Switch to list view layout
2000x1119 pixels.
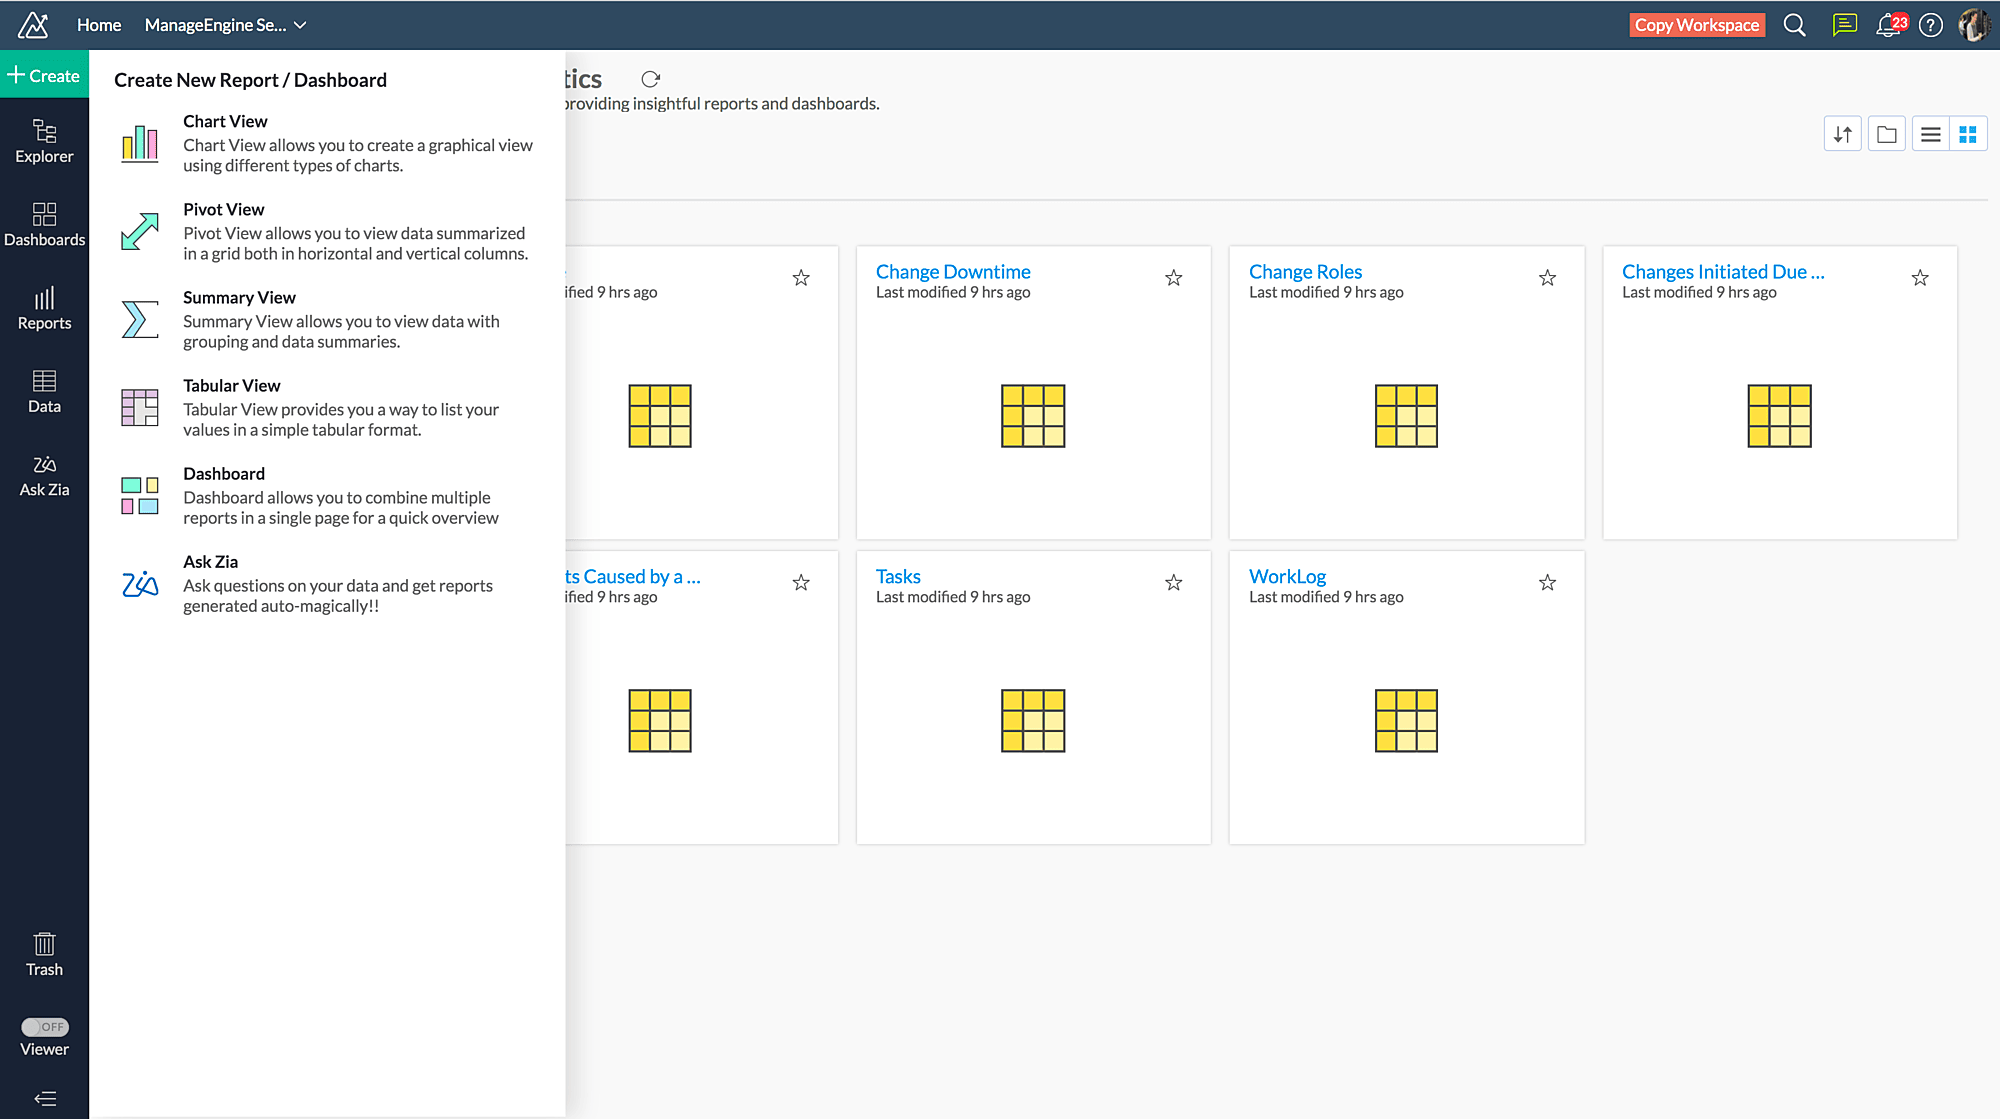(x=1931, y=134)
